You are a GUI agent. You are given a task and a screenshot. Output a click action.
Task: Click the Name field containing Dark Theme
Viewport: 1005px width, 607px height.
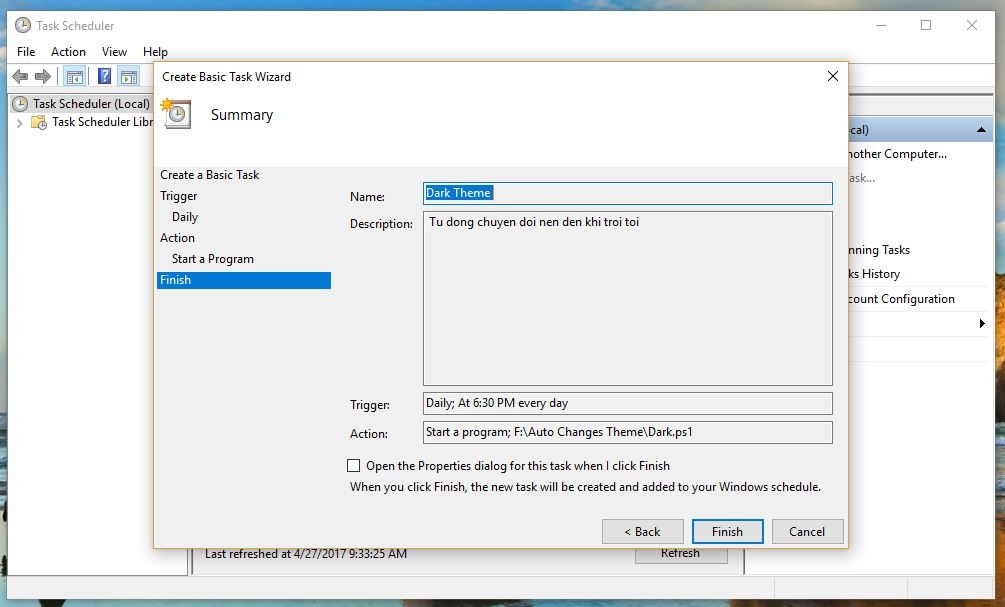(x=628, y=193)
